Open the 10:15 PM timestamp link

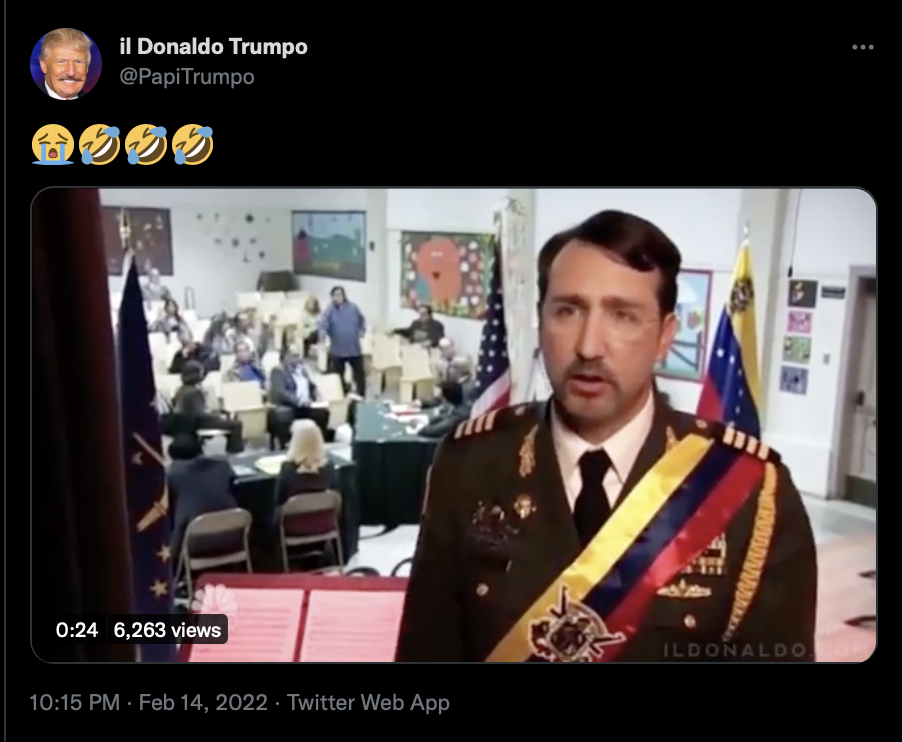point(74,702)
